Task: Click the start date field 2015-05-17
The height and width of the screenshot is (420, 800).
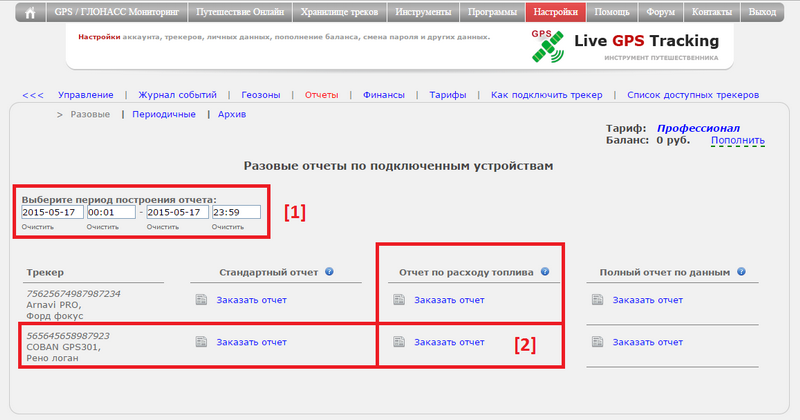Action: (51, 212)
